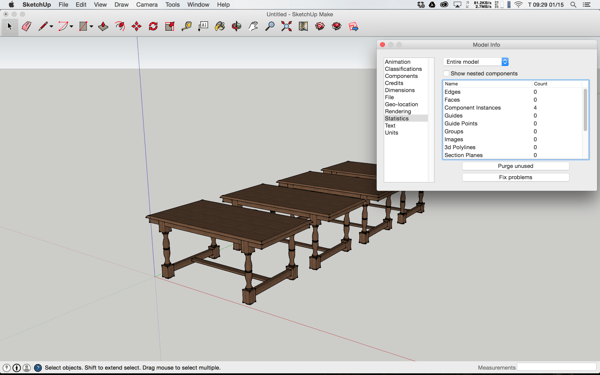Click the Fix problems button
This screenshot has width=600, height=375.
point(515,177)
